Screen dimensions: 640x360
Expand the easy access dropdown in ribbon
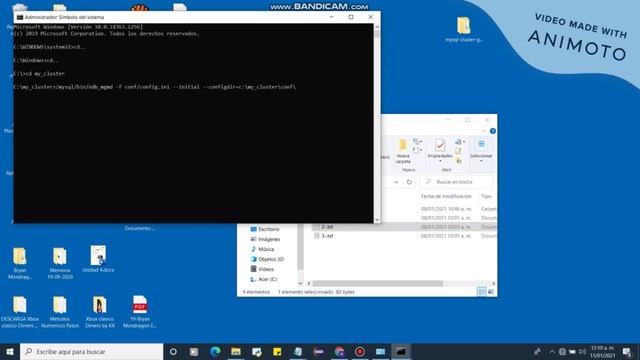click(x=417, y=150)
